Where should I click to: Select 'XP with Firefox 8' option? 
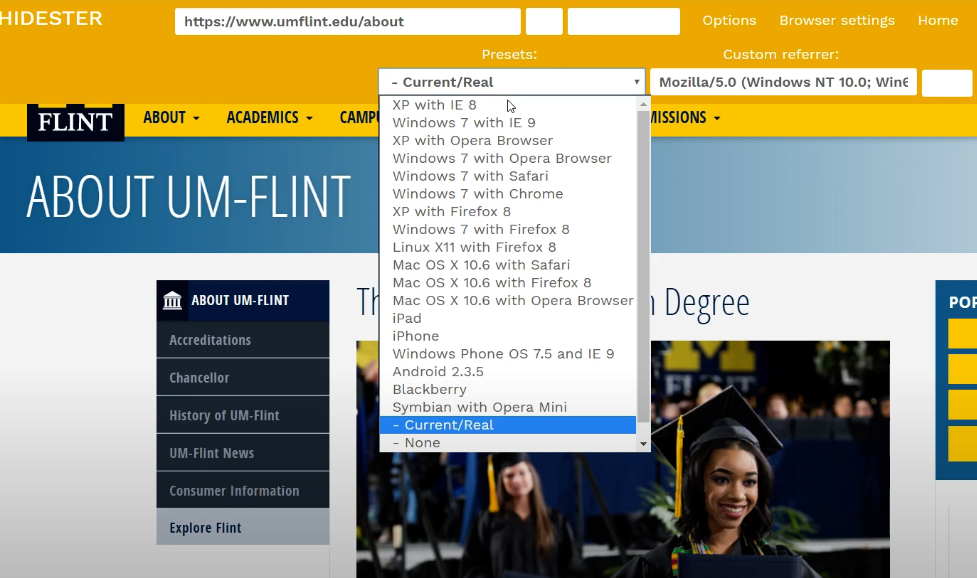pos(508,211)
